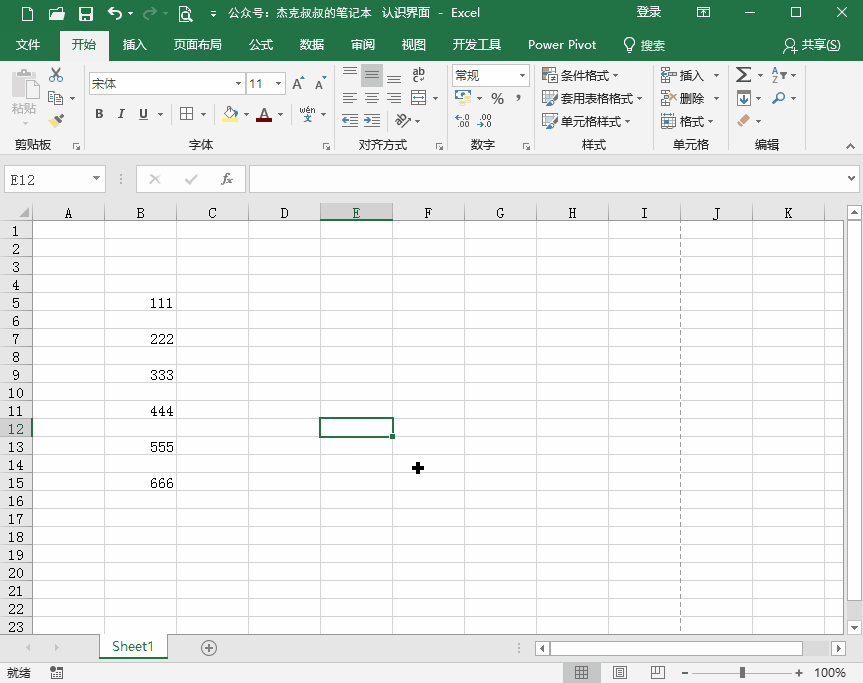Open Conditional Formatting options
Screen dimensions: 863x683
coord(582,74)
